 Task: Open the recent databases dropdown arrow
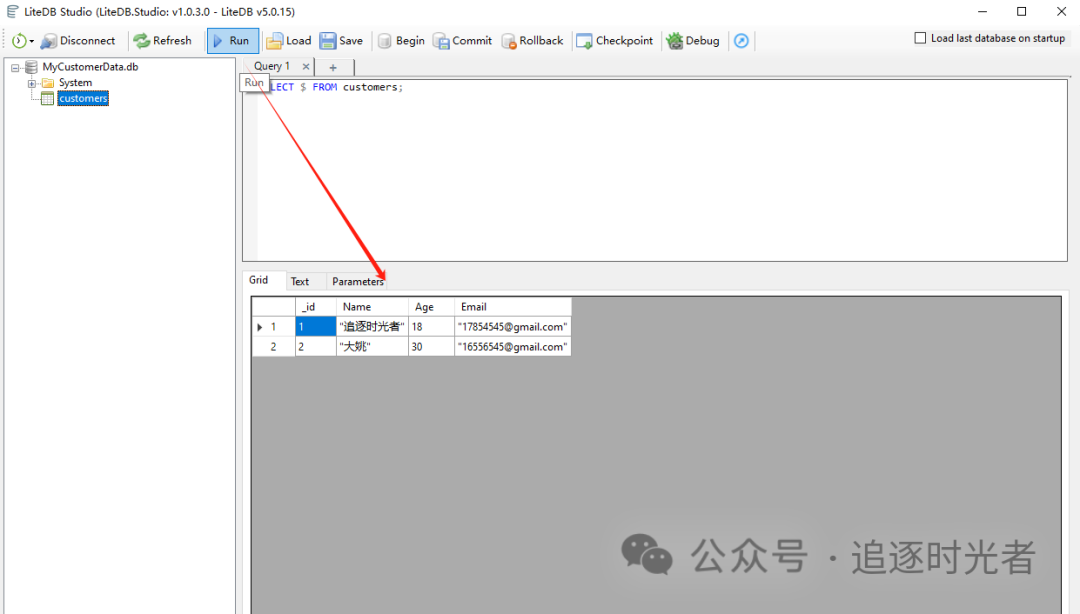pos(32,41)
